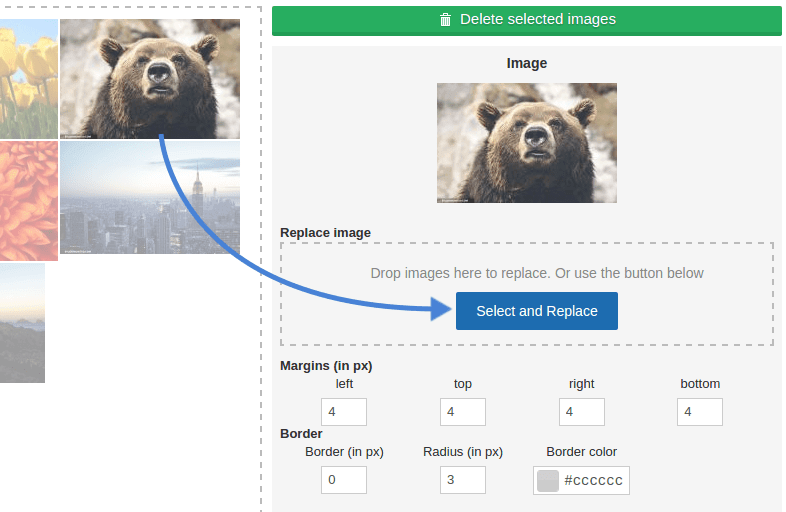Screen dimensions: 786x512
Task: Open the Border color swatch picker
Action: 548,481
